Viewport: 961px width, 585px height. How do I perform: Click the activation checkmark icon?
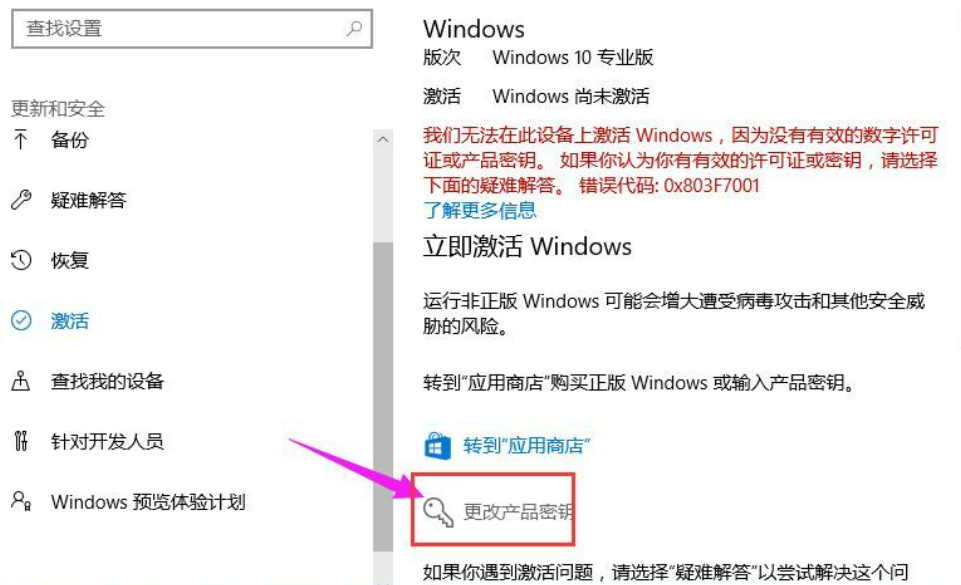(21, 320)
